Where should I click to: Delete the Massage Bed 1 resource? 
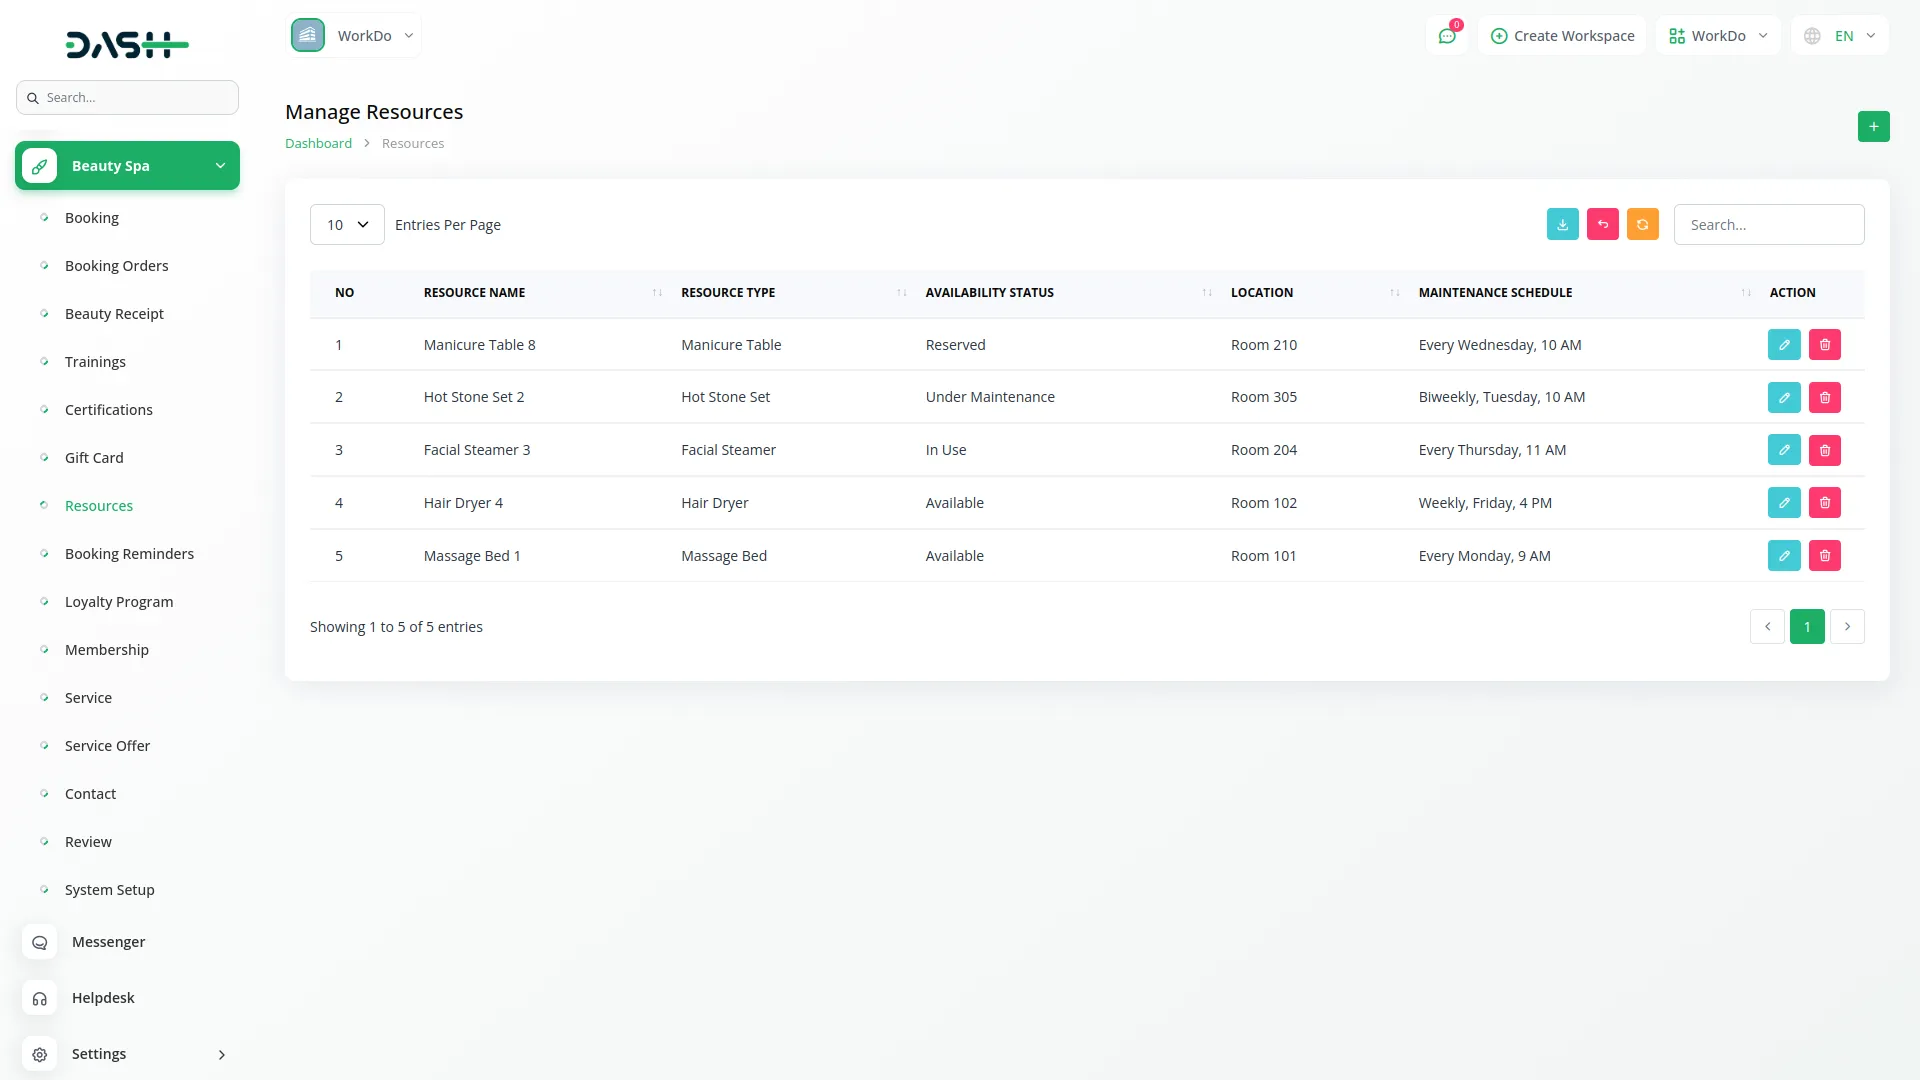(1824, 555)
